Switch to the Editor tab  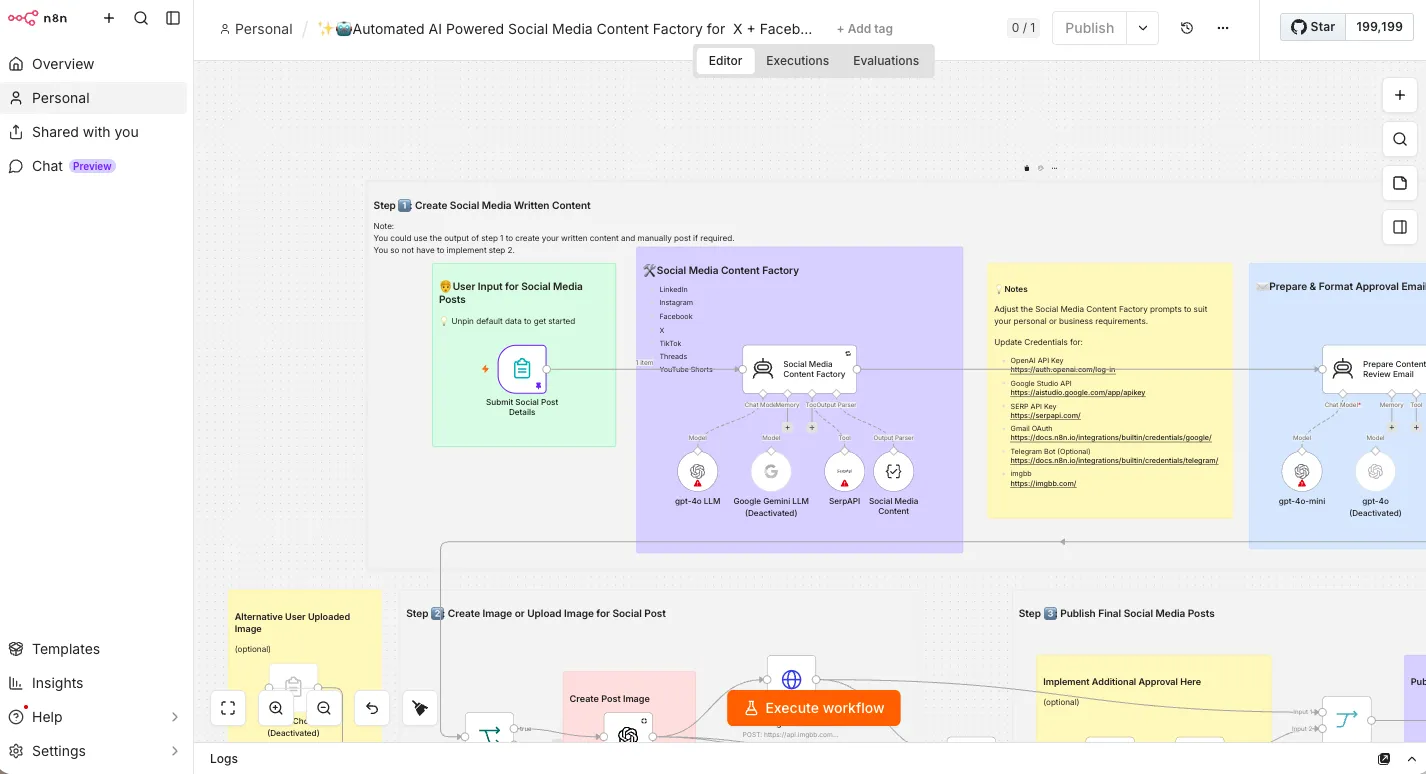725,61
